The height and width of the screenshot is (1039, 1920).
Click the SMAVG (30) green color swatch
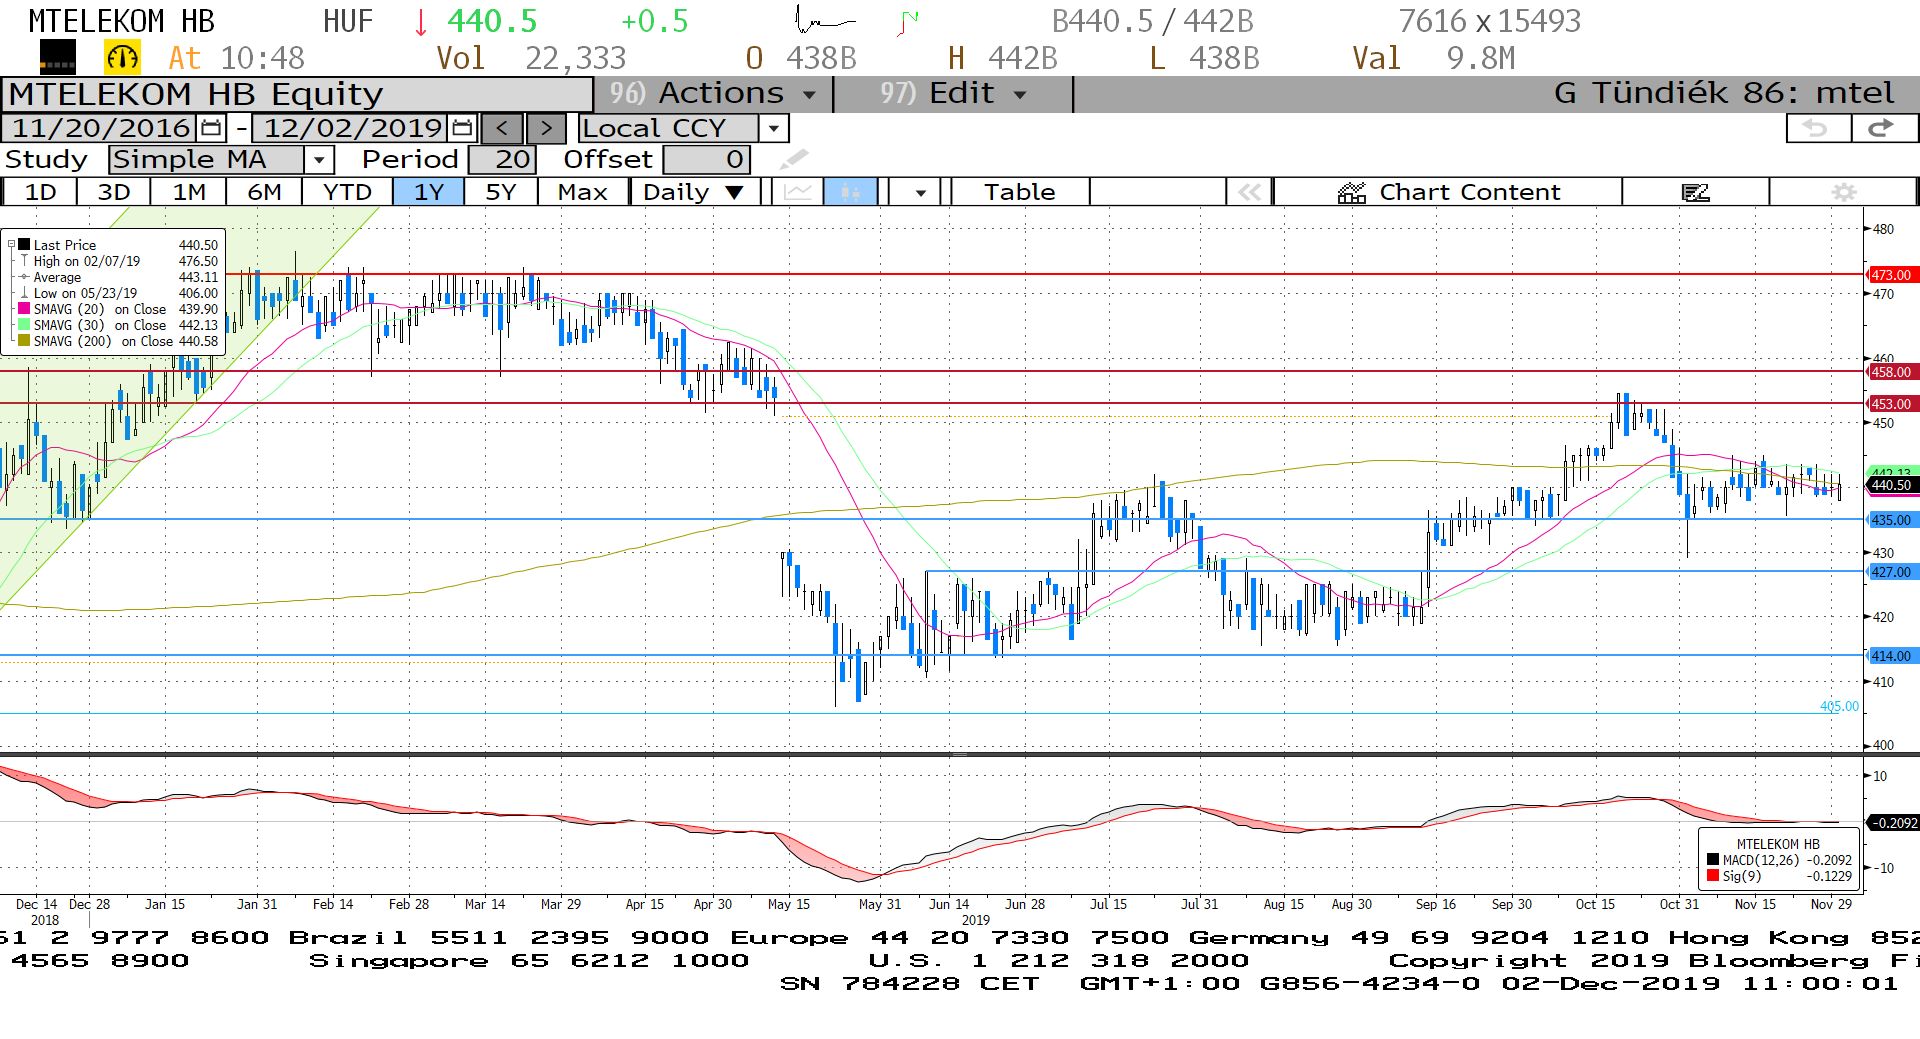(24, 325)
